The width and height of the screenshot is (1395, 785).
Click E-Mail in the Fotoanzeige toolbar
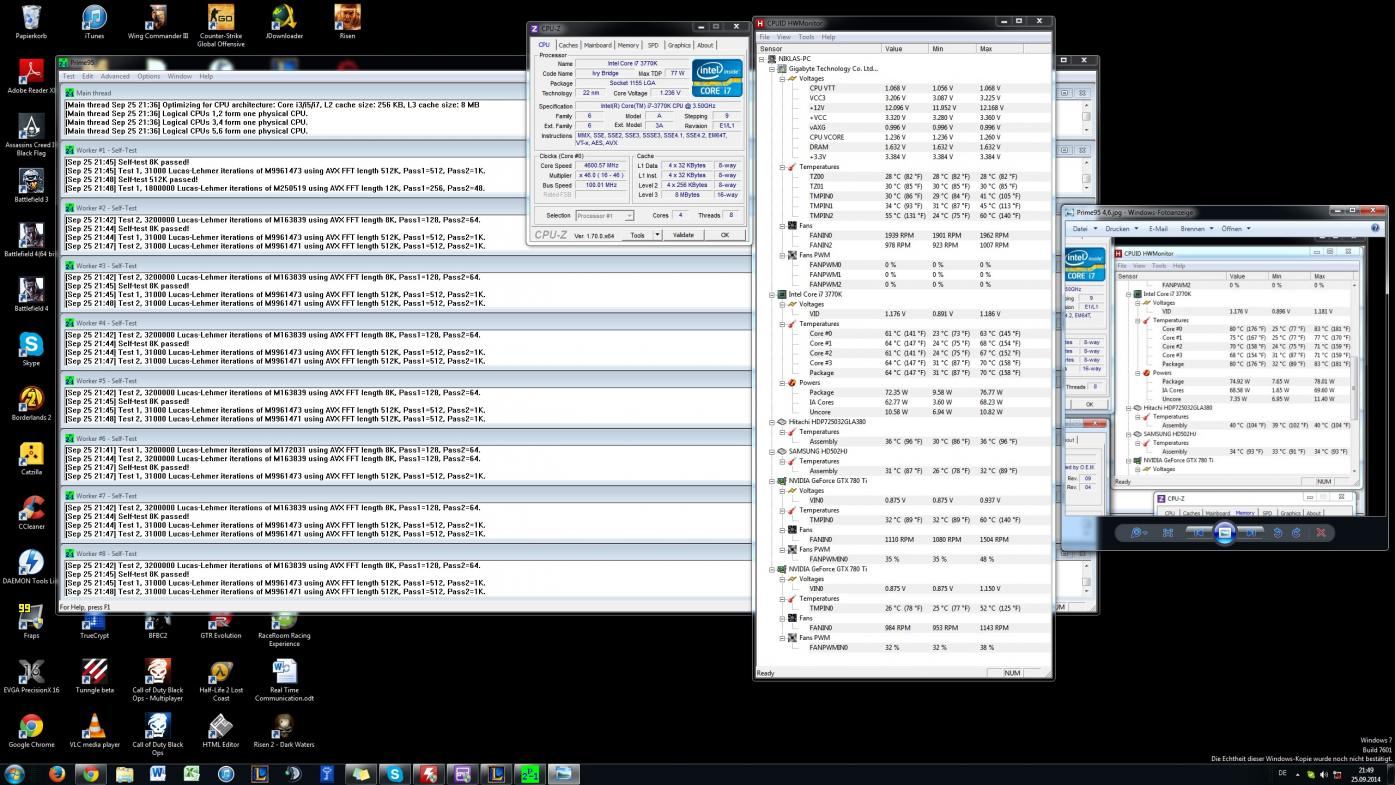click(x=1158, y=228)
